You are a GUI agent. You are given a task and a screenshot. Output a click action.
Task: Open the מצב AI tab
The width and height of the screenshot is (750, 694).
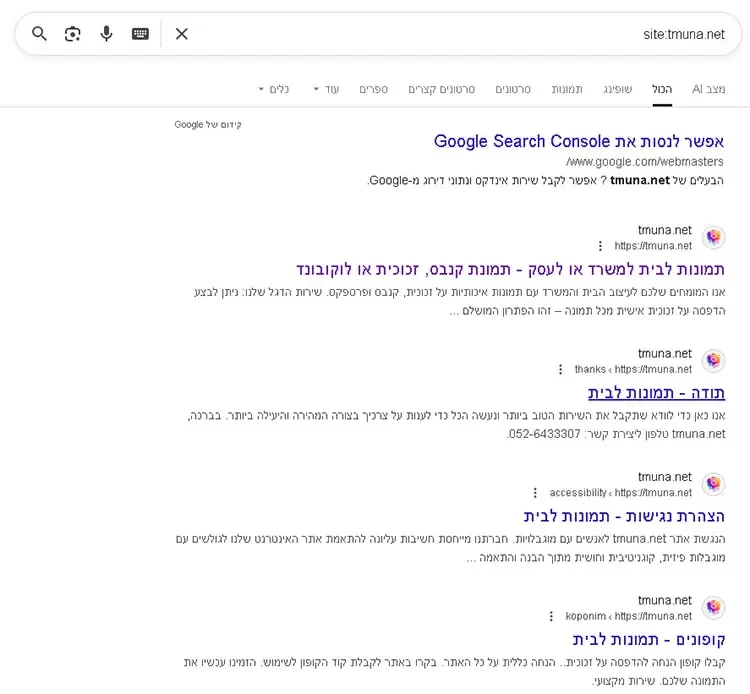[708, 89]
